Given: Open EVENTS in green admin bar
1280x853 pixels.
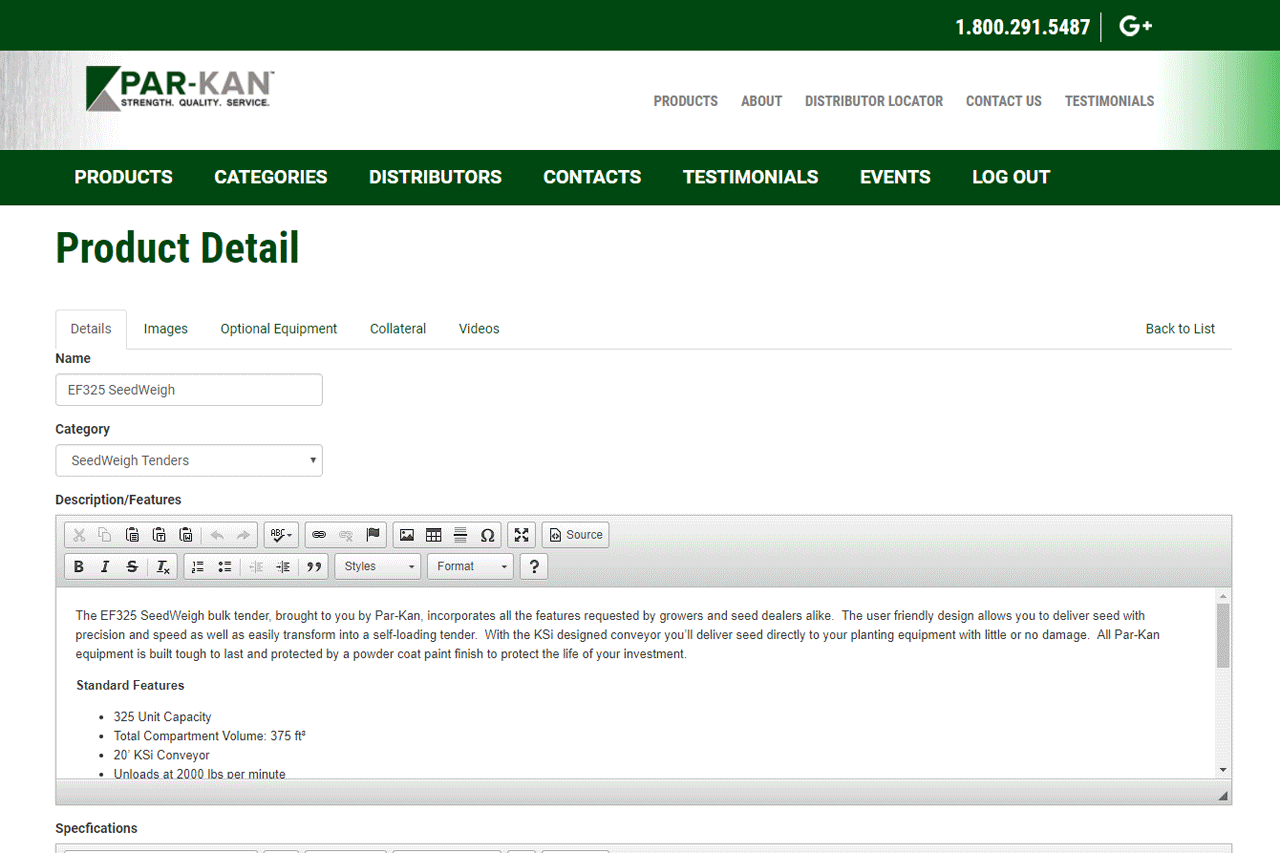Looking at the screenshot, I should [x=895, y=177].
